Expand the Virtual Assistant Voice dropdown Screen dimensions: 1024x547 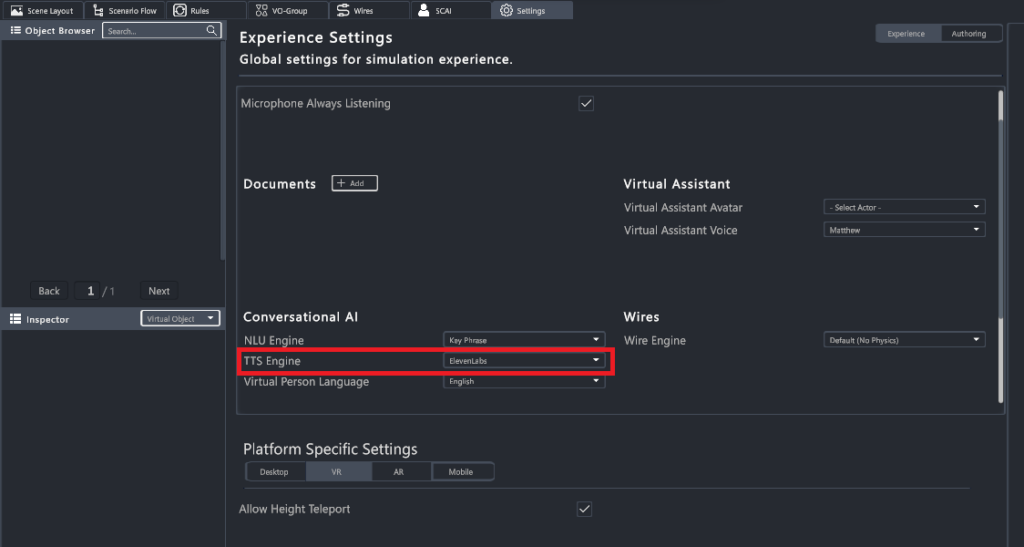[x=904, y=230]
